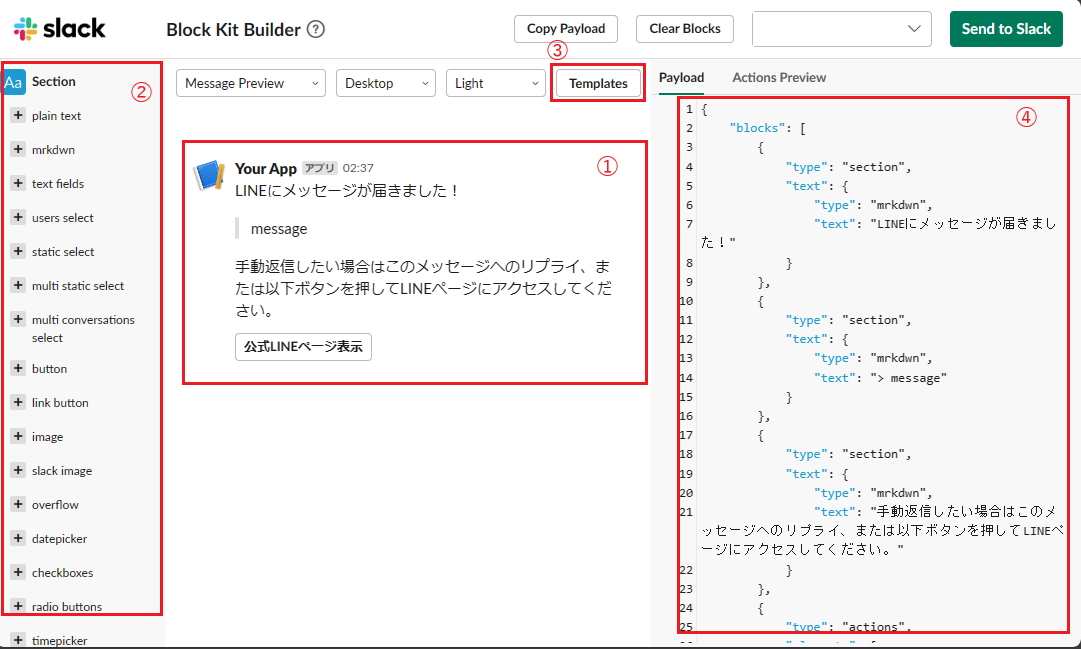Add slack image block plus icon
The height and width of the screenshot is (649, 1081).
pyautogui.click(x=19, y=470)
